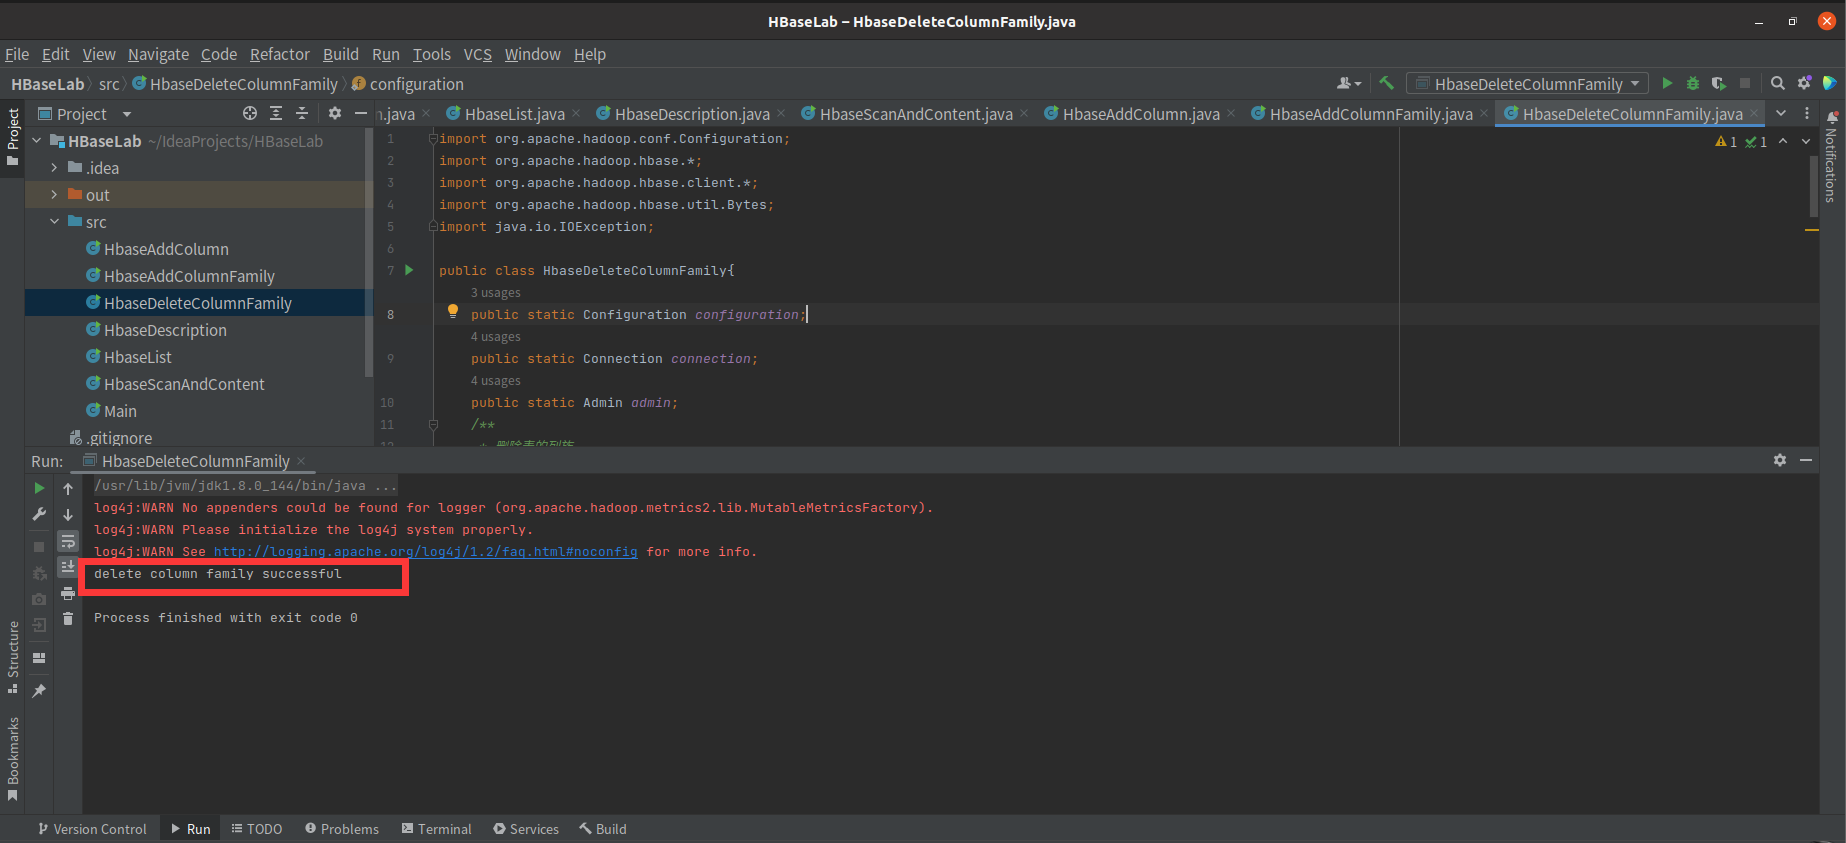Open log4j faq link in console
Viewport: 1846px width, 843px height.
[x=425, y=552]
